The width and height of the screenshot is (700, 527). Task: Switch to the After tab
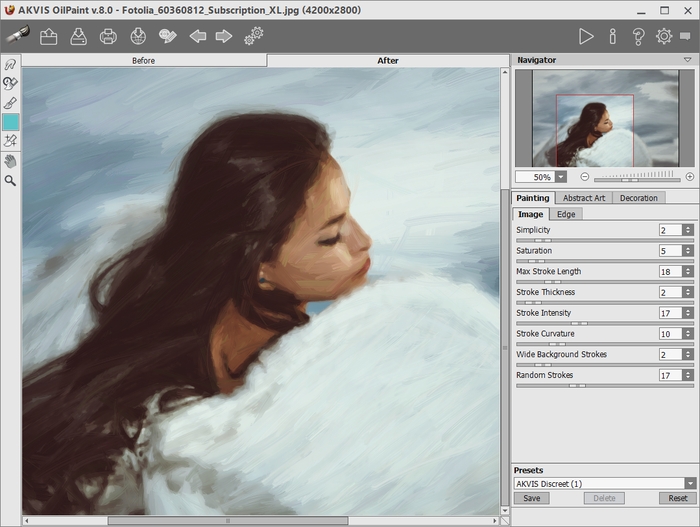click(388, 61)
